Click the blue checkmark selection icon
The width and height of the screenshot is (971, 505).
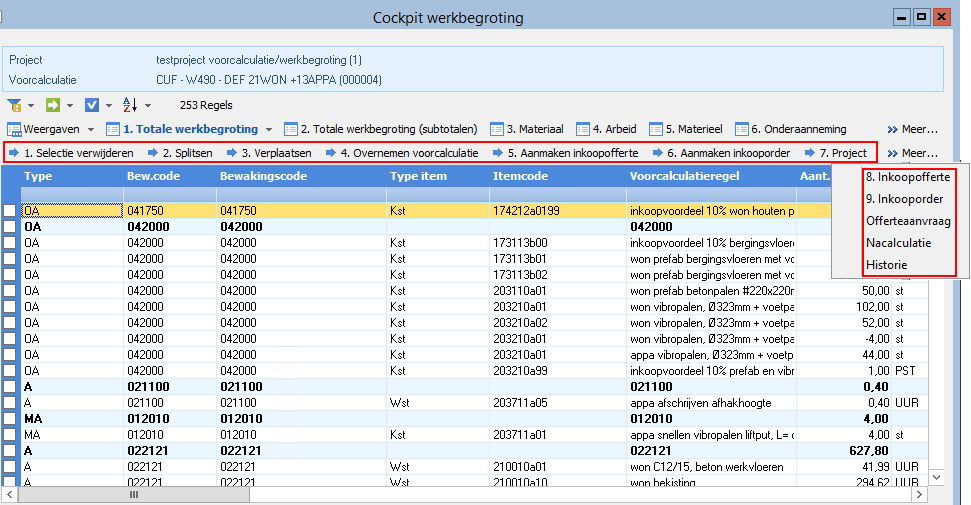[92, 105]
